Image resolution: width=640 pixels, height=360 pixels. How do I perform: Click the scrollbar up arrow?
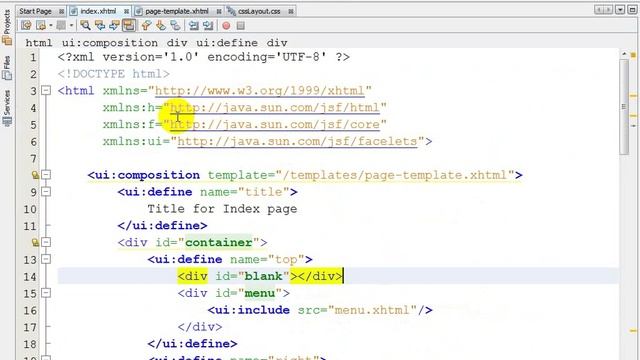[x=624, y=53]
